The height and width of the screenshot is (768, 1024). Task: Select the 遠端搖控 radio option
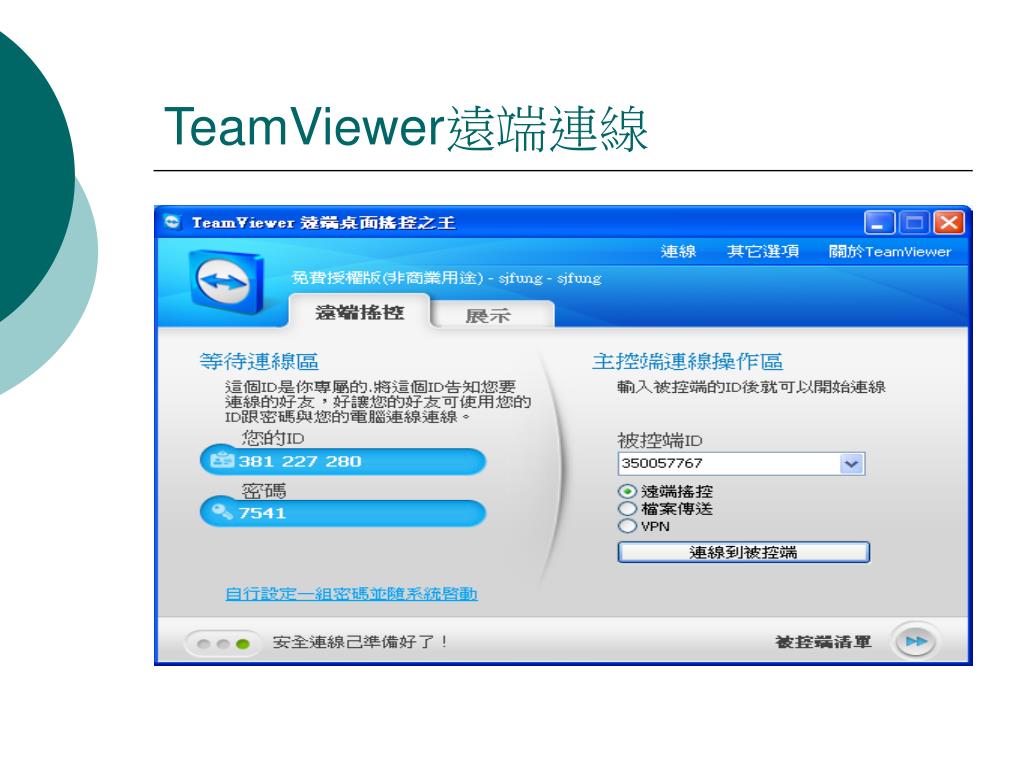pyautogui.click(x=627, y=491)
